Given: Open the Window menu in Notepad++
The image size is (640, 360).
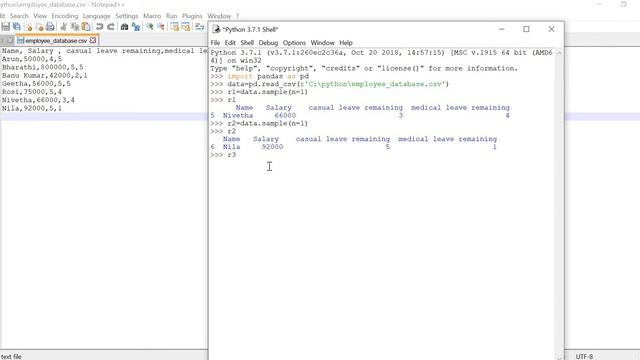Looking at the screenshot, I should click(x=219, y=16).
